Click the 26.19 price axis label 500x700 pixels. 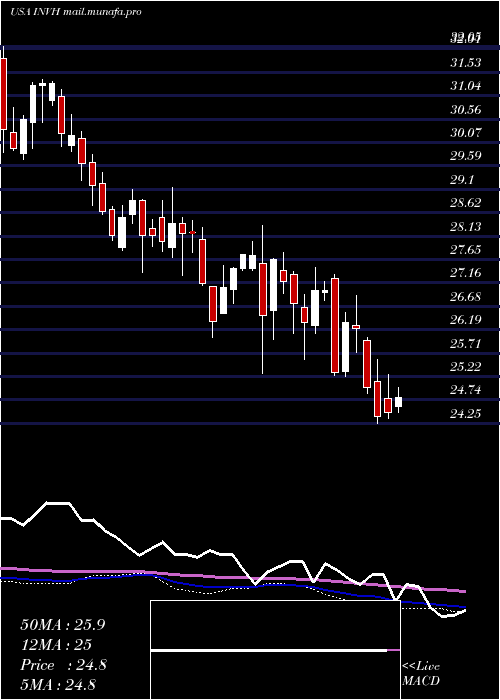click(x=466, y=320)
